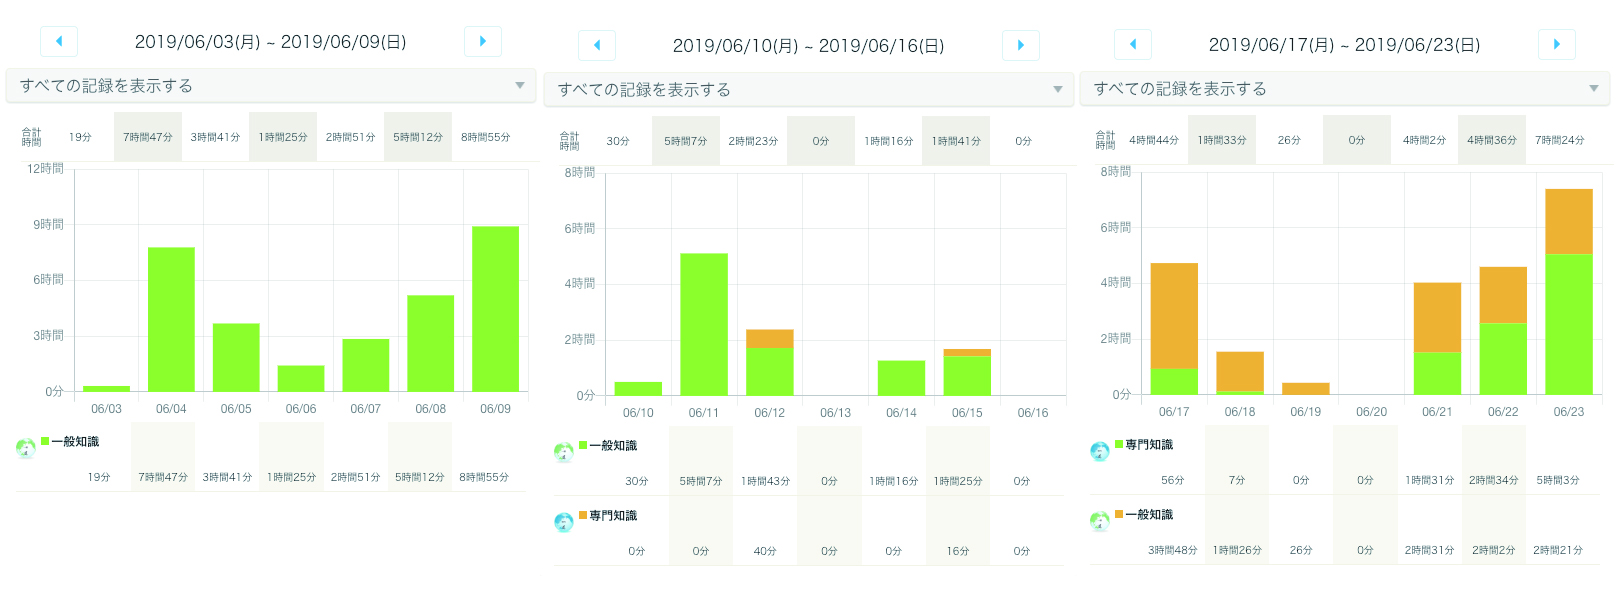
Task: Click the 3時間41分 total in the 合計時間 row
Action: 215,137
